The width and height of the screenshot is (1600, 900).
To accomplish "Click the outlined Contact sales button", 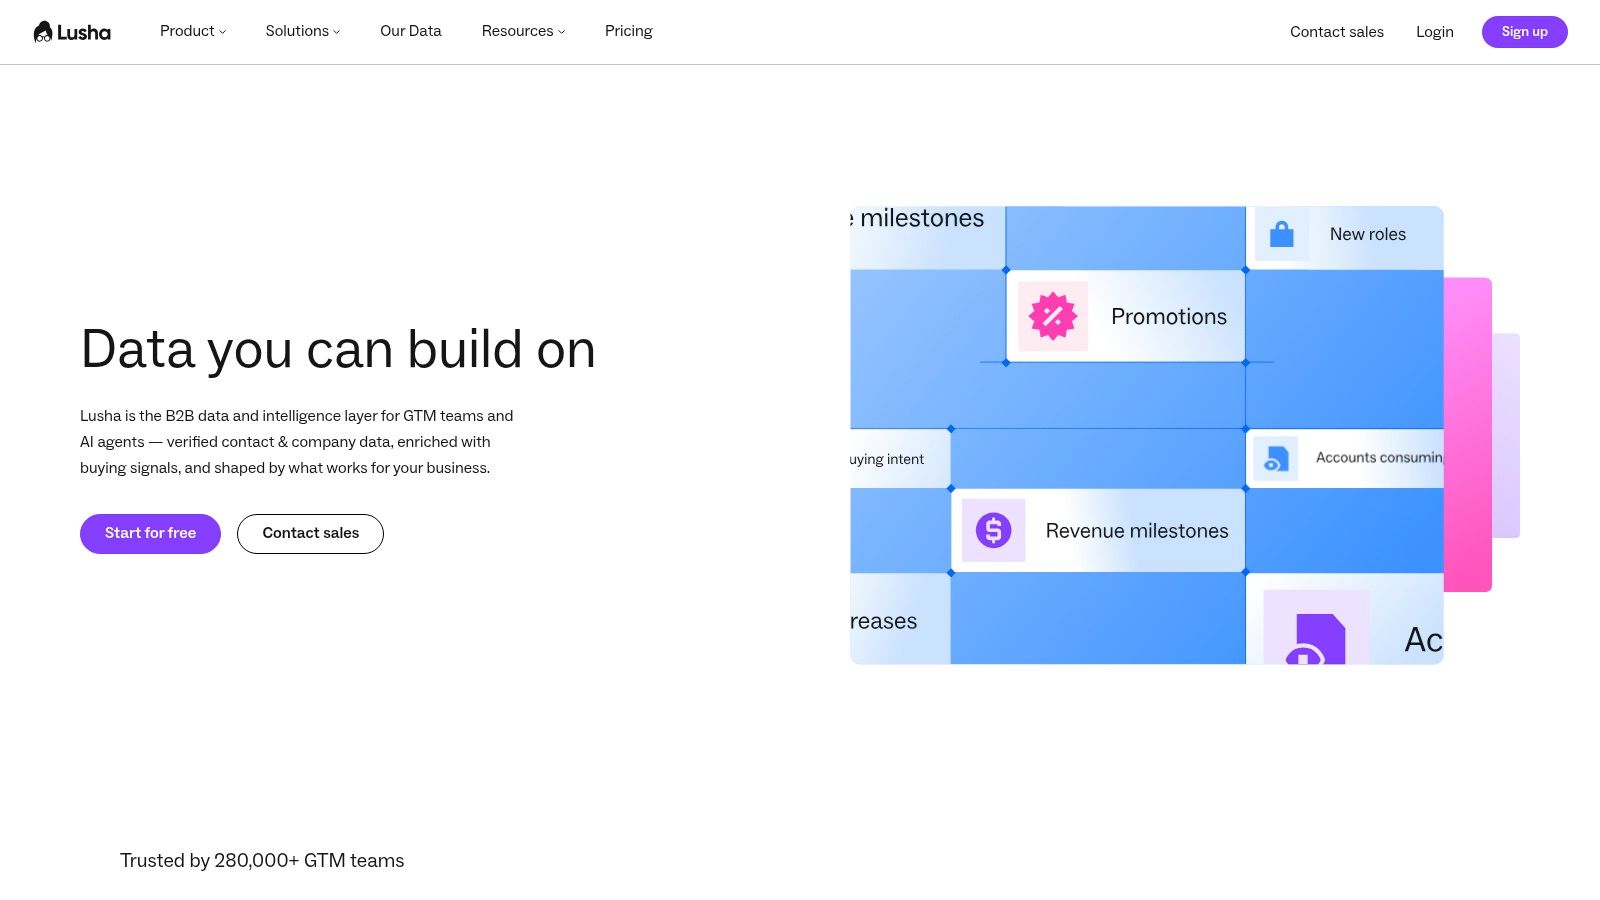I will (310, 534).
